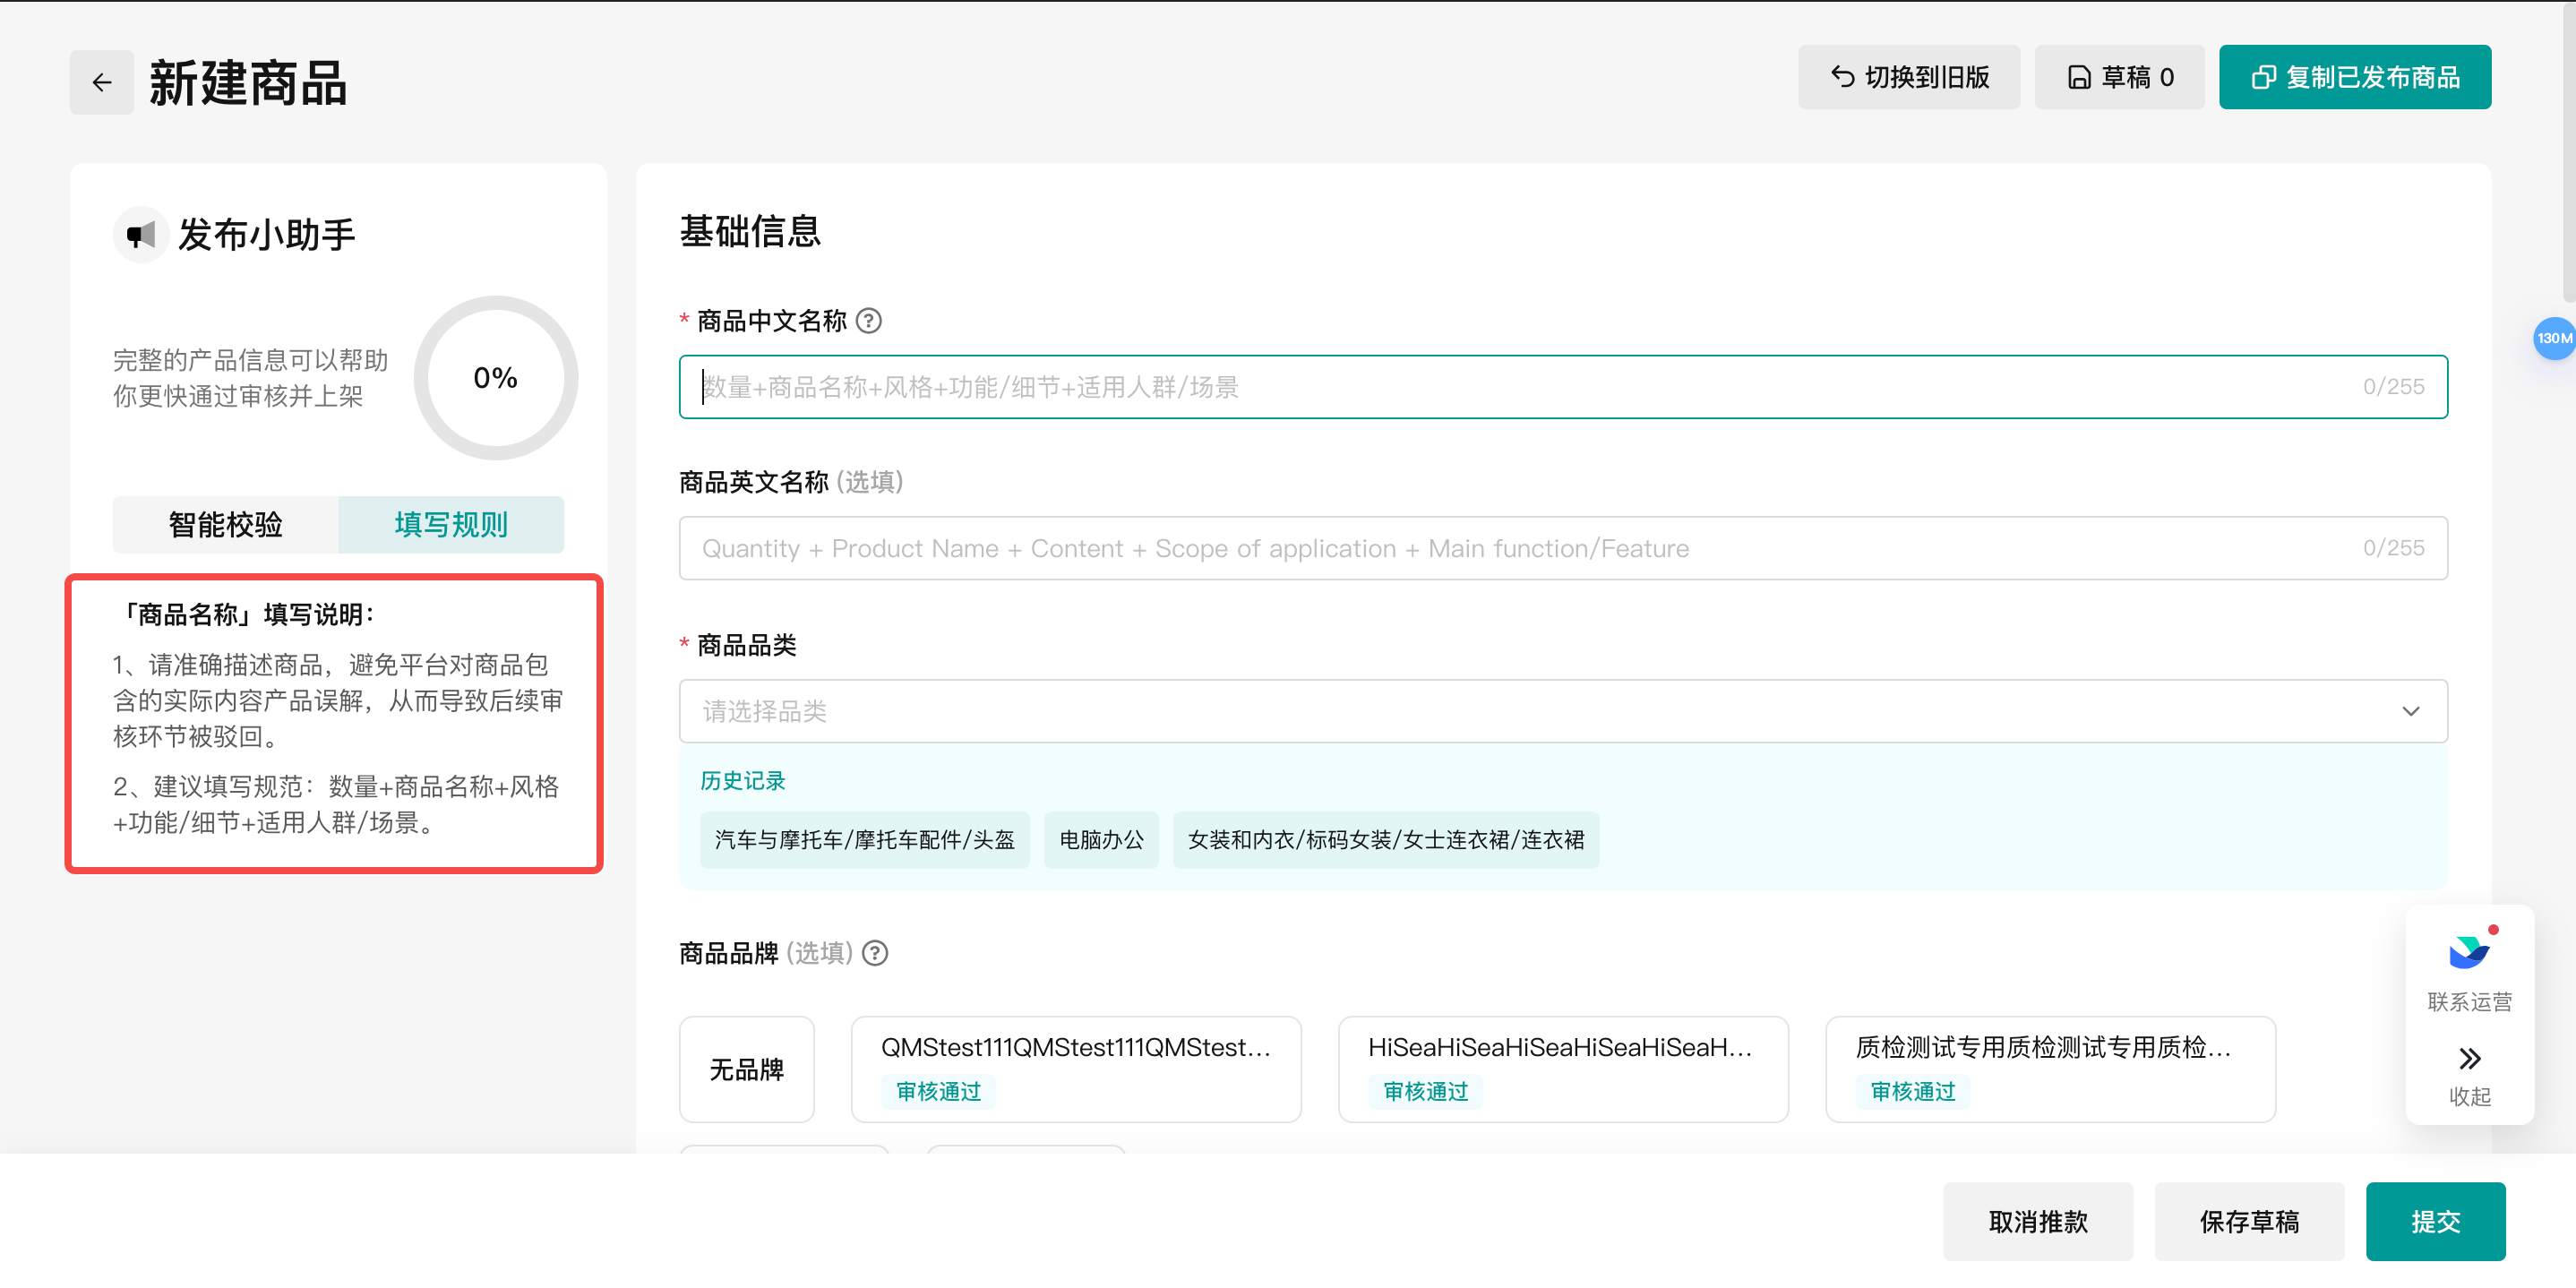Switch to the 填写规则 tab
This screenshot has height=1288, width=2576.
(451, 525)
